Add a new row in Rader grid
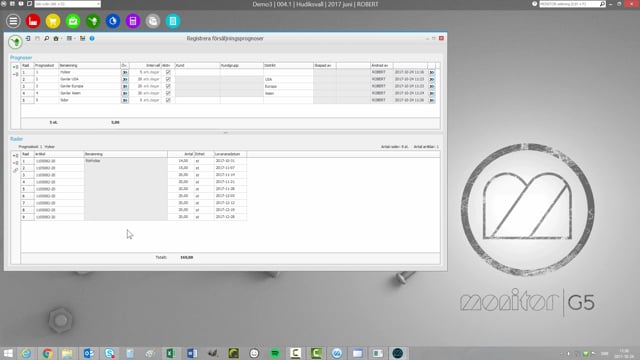The width and height of the screenshot is (640, 360). (15, 156)
